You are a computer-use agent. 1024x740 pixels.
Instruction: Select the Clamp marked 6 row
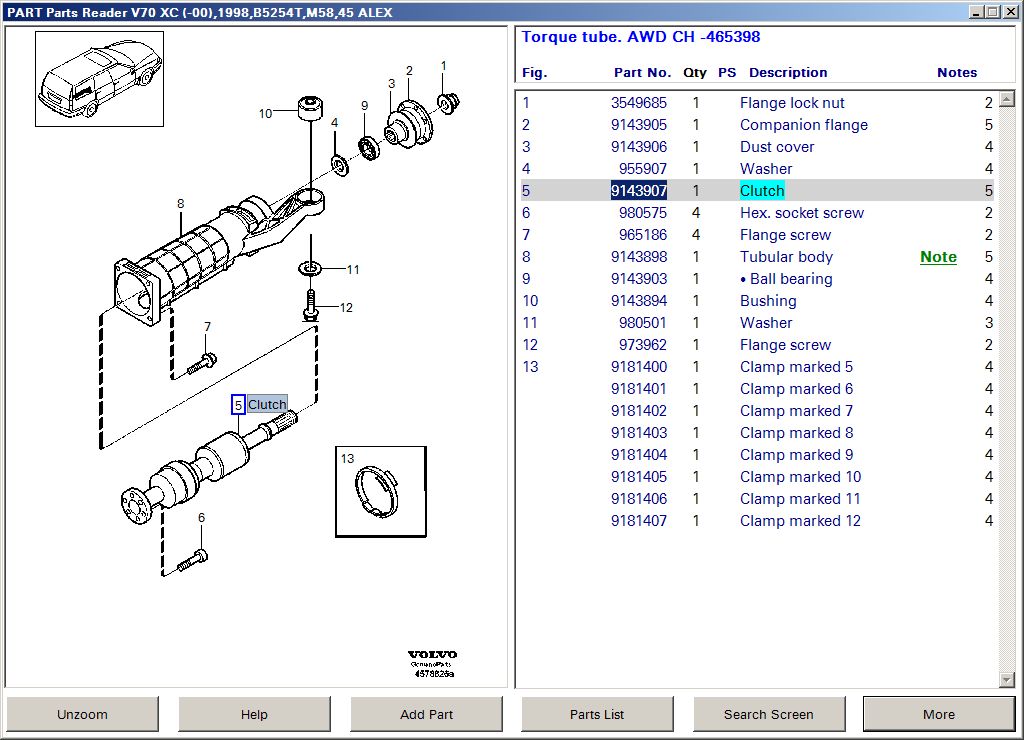tap(758, 389)
